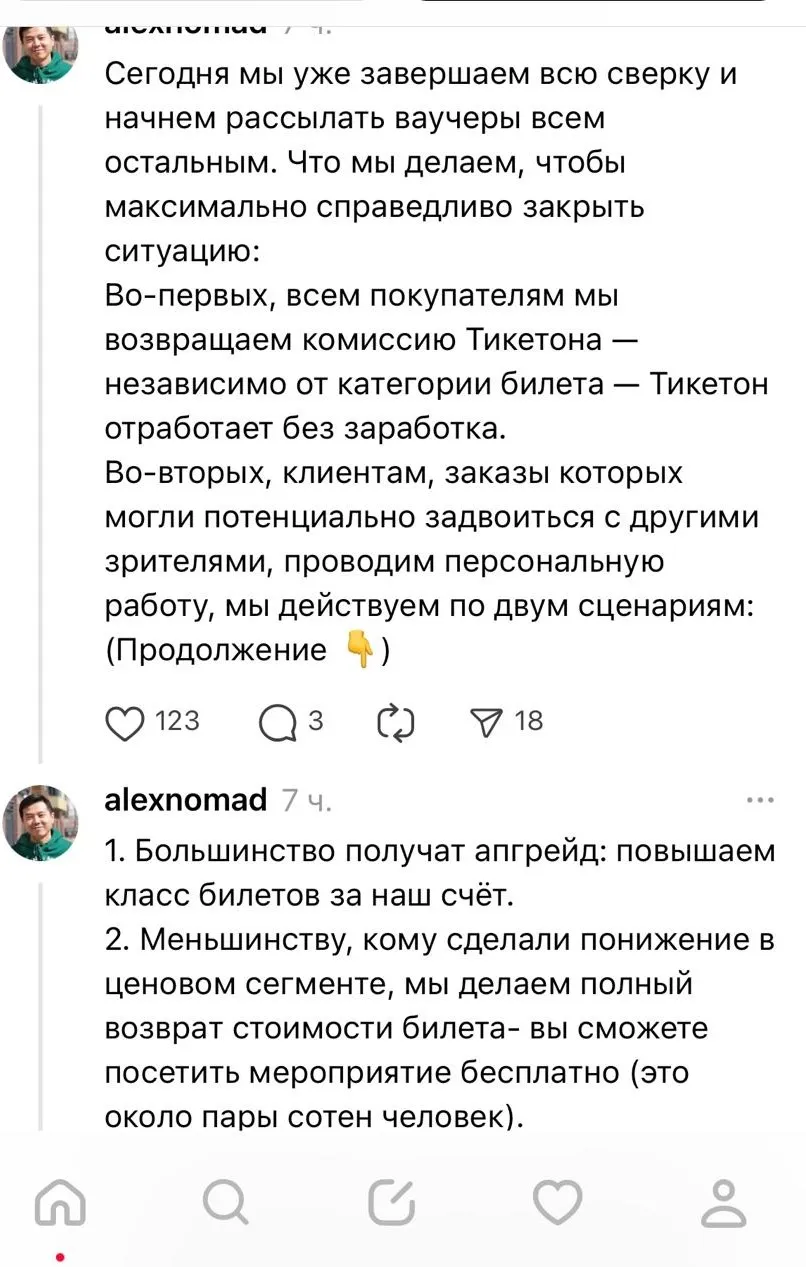Go to the Home feed tab
Viewport: 806px width, 1267px height.
click(x=60, y=1204)
